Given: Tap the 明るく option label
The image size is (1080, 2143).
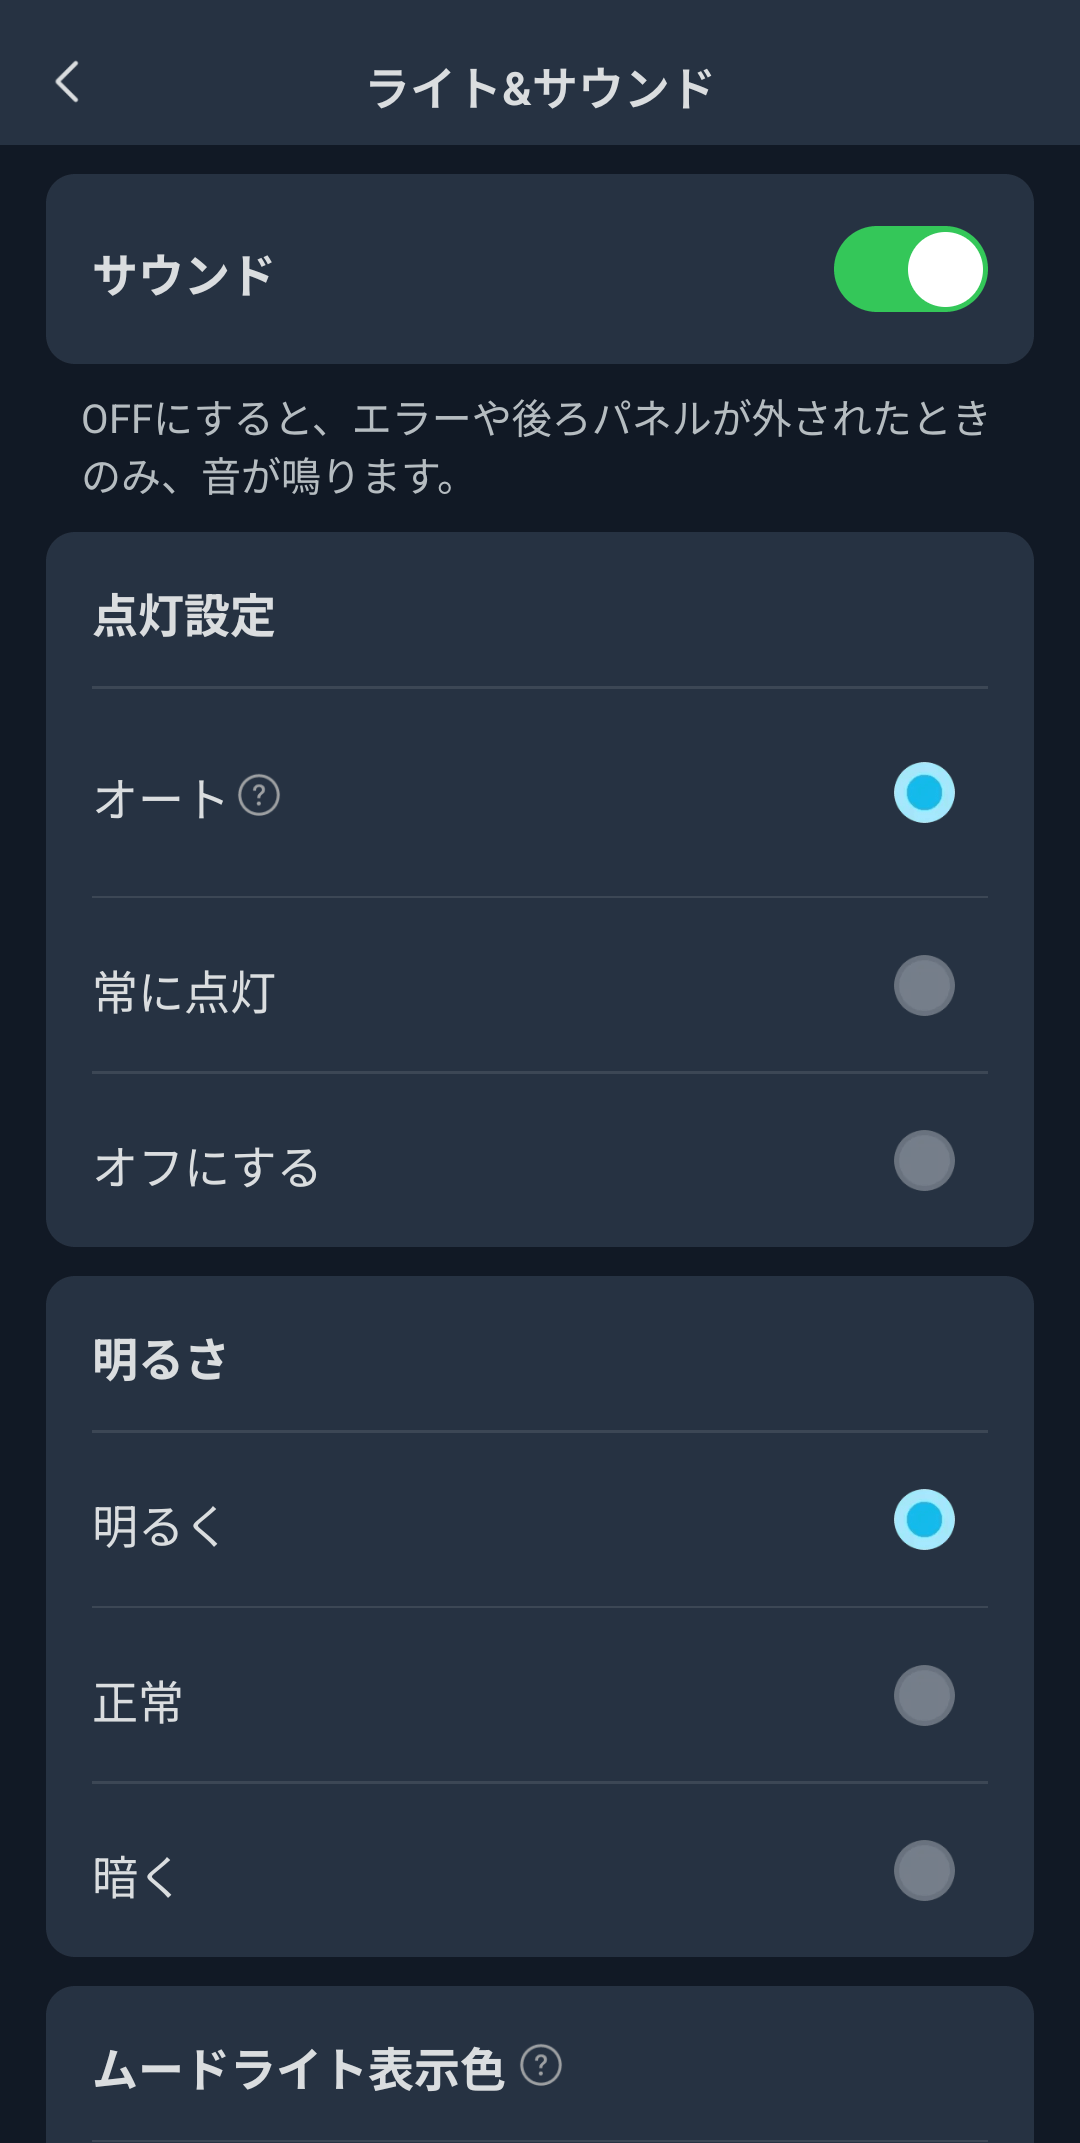Looking at the screenshot, I should pyautogui.click(x=158, y=1527).
